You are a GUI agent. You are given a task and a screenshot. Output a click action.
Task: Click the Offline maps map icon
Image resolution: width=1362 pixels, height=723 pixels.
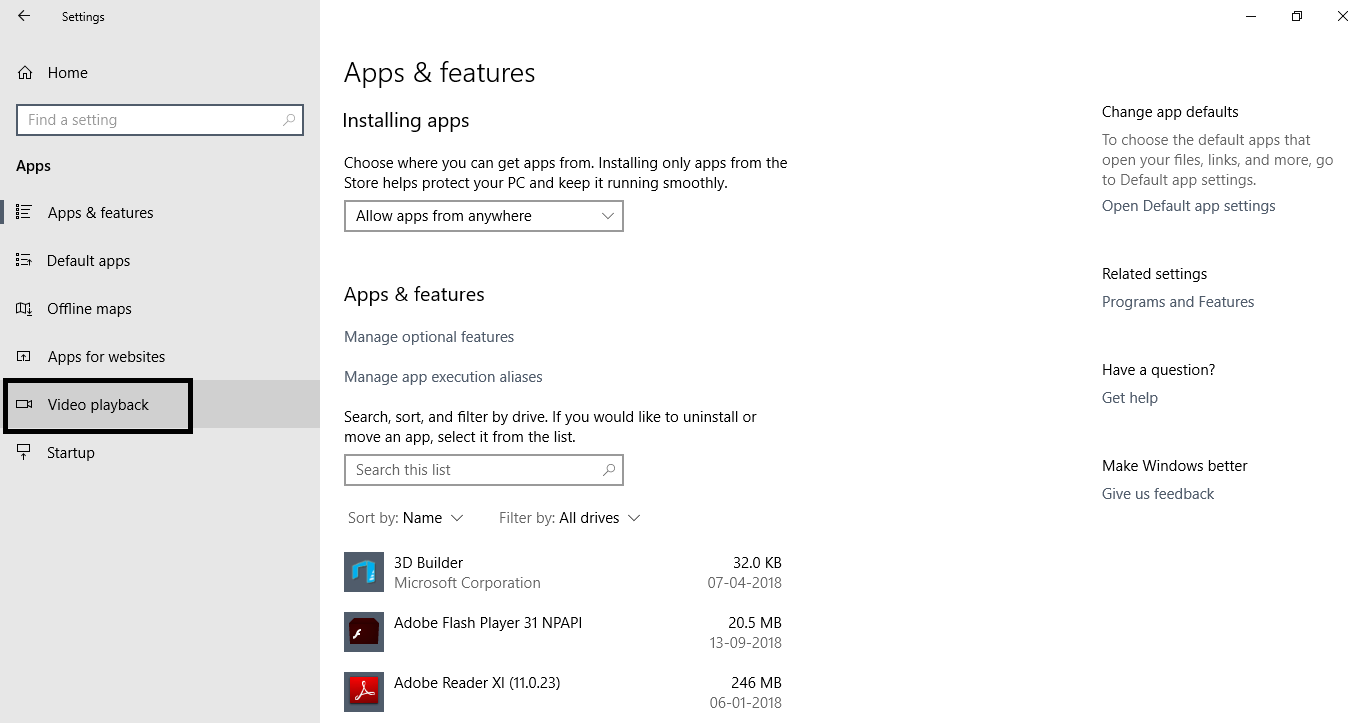pos(24,308)
